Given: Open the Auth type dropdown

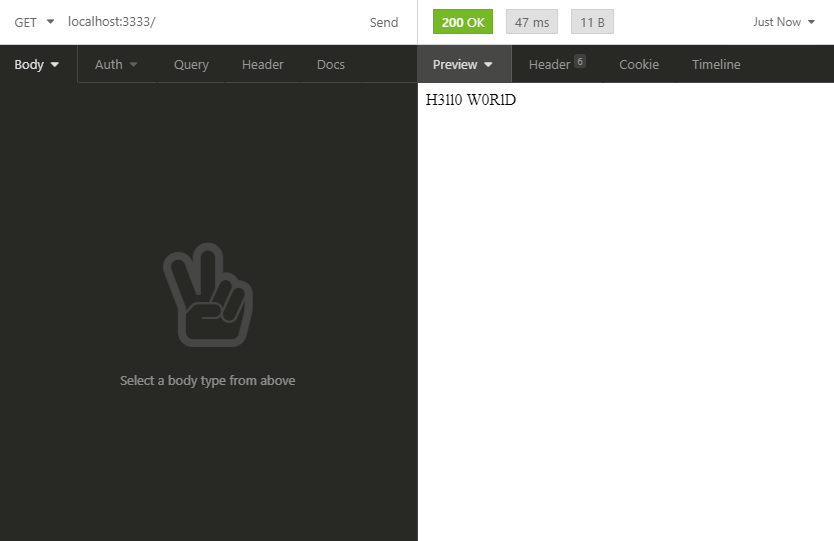Looking at the screenshot, I should click(116, 64).
